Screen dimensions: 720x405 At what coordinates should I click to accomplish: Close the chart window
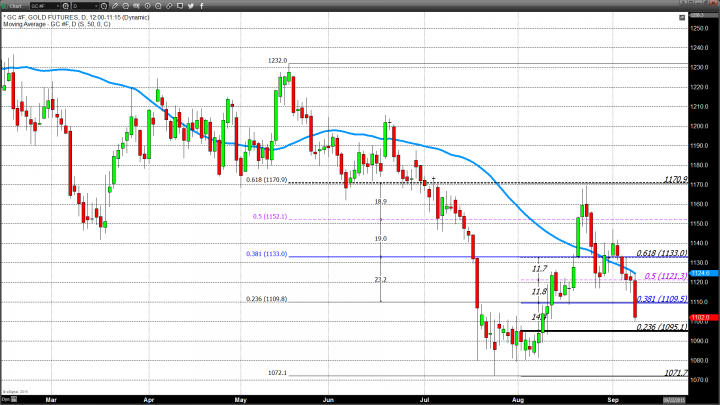pos(712,3)
